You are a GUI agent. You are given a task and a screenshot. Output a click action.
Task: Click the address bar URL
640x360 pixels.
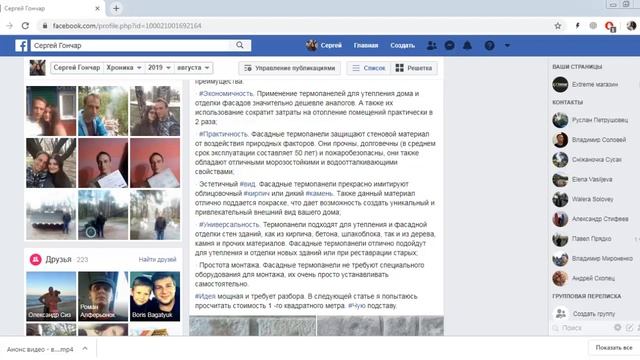(x=127, y=26)
